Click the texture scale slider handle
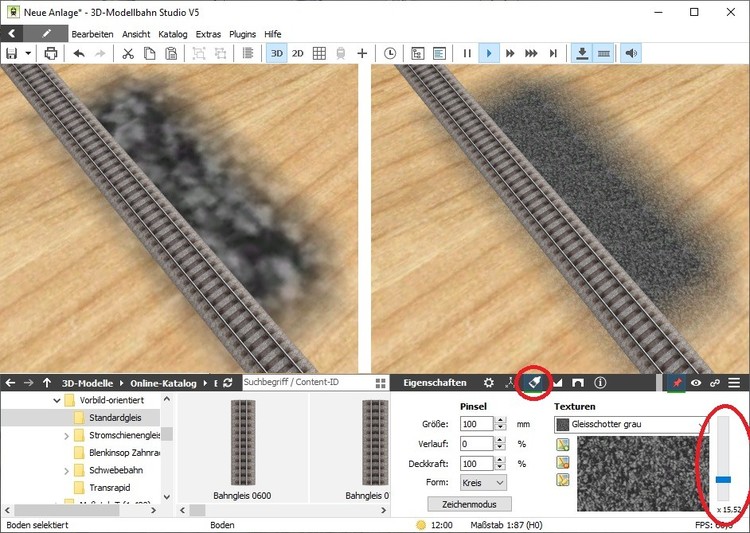 (x=724, y=480)
